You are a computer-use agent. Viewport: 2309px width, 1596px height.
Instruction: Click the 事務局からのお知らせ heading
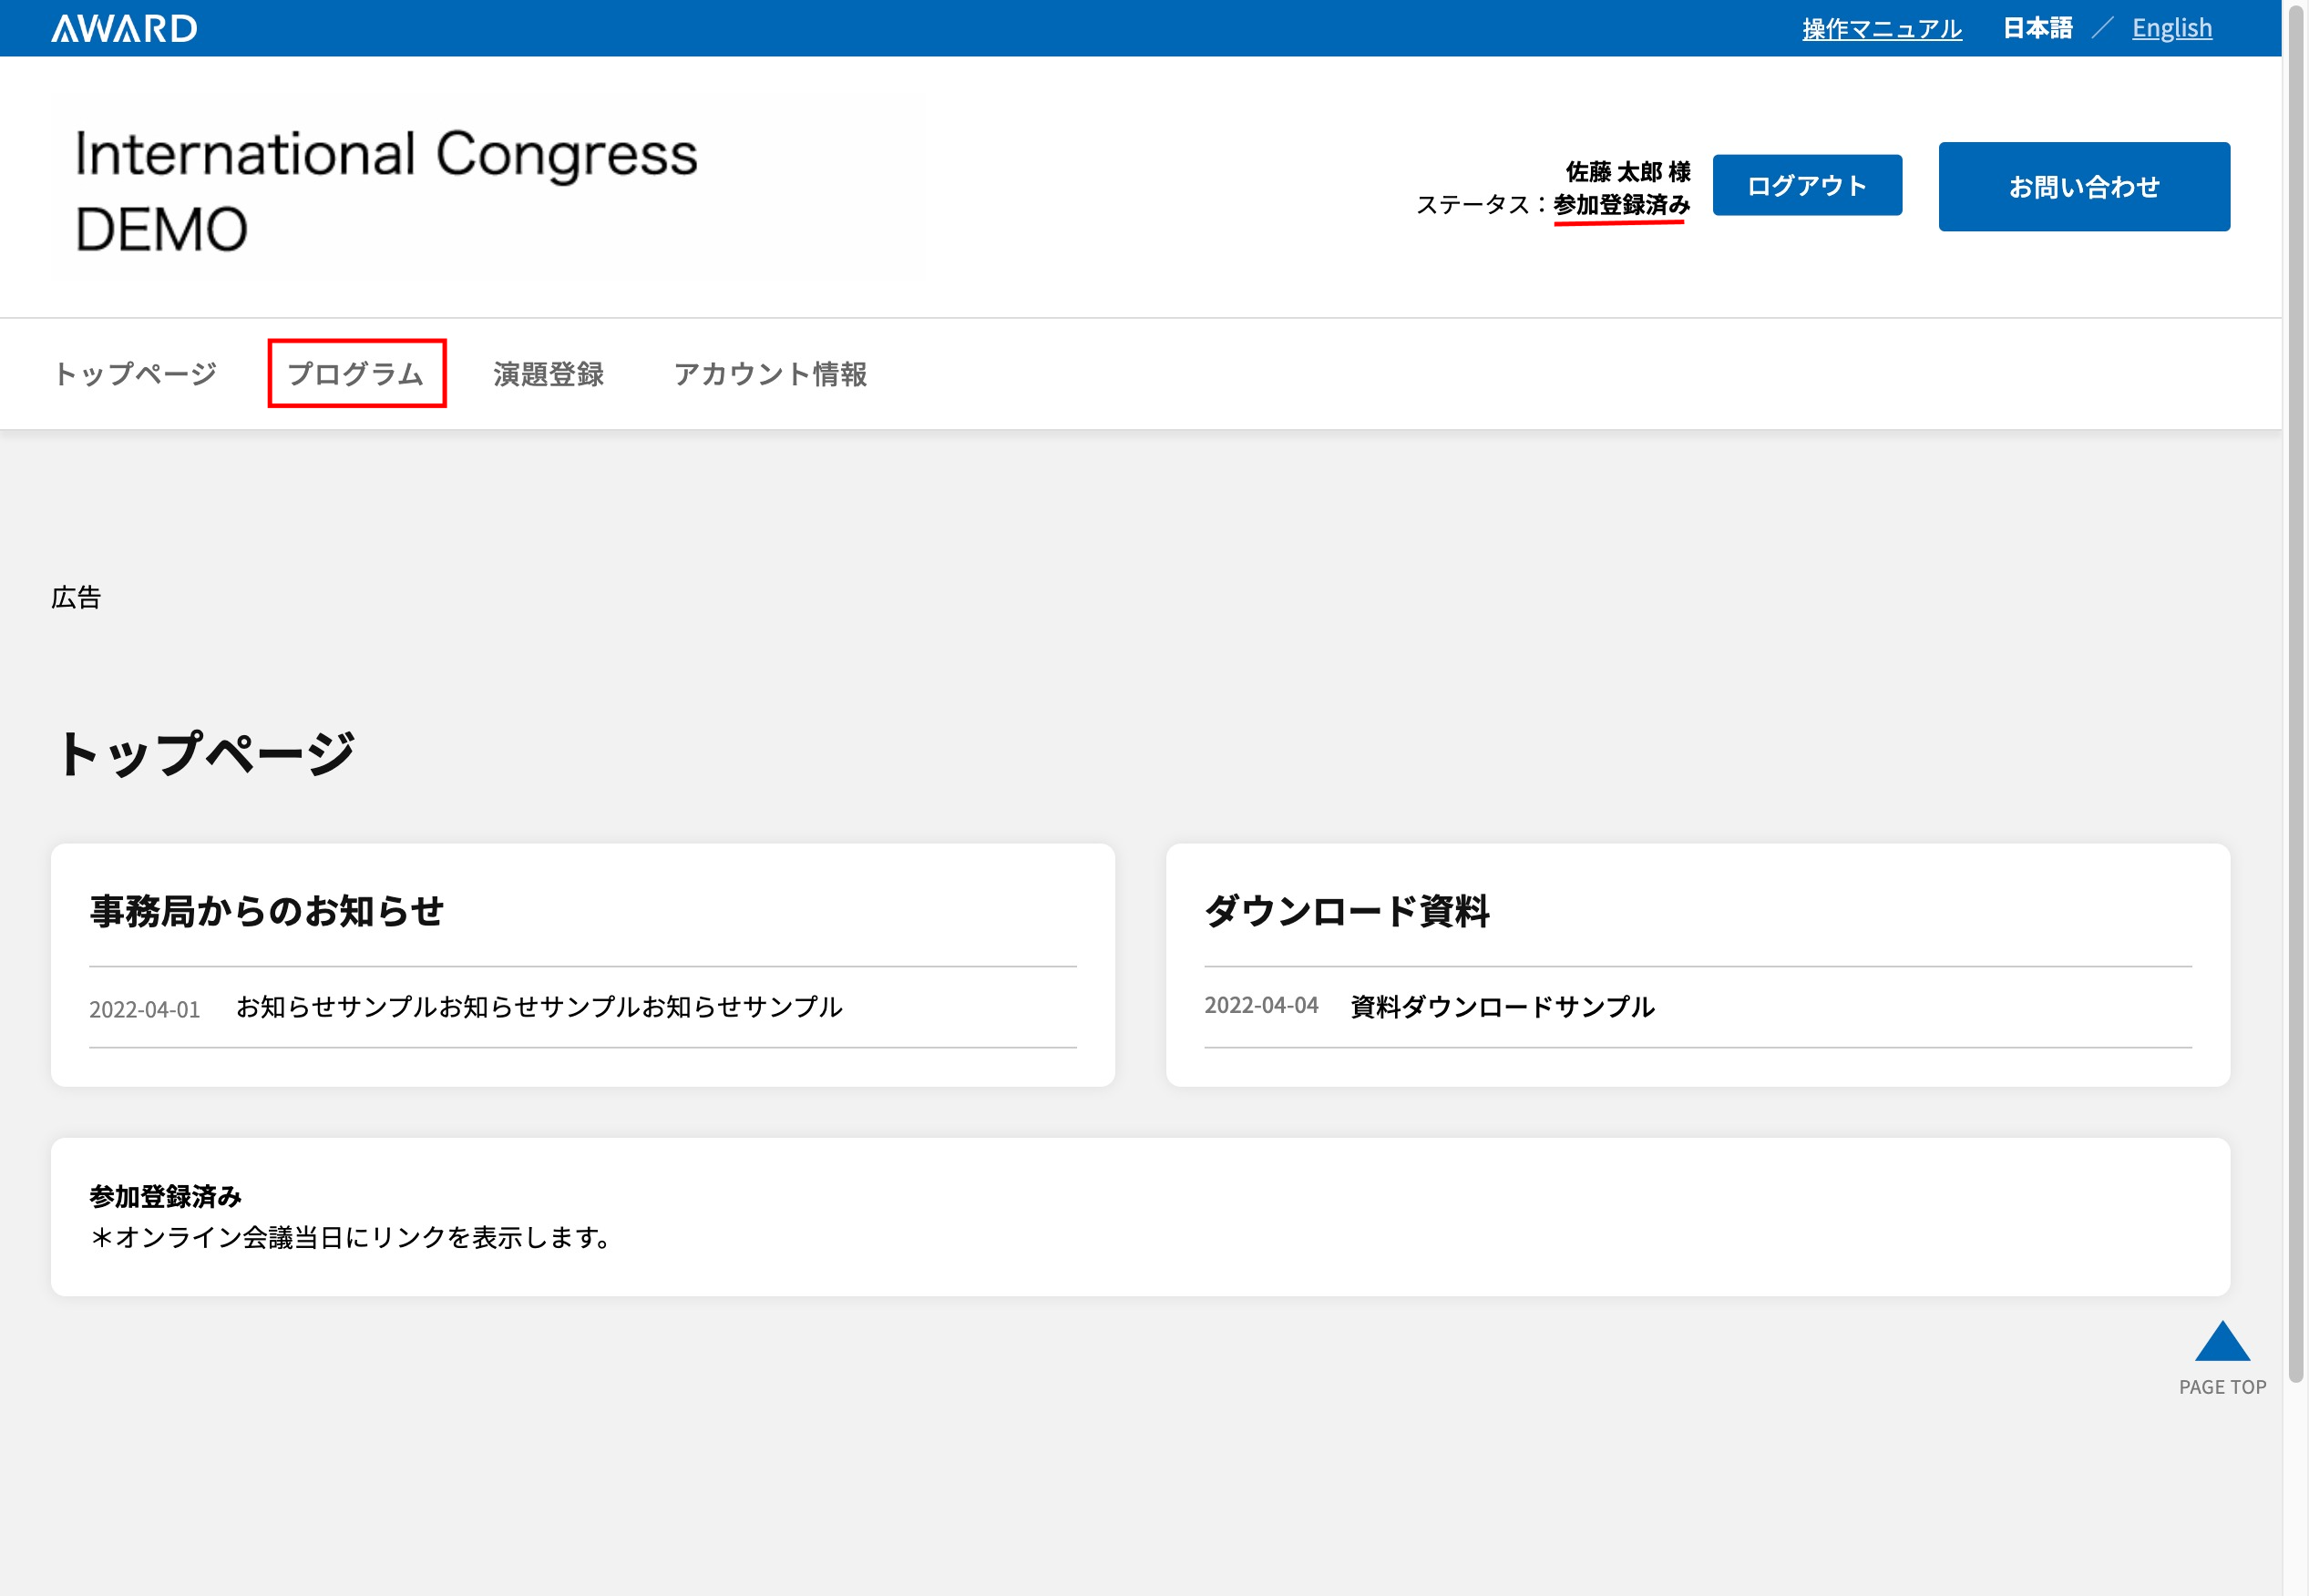267,911
